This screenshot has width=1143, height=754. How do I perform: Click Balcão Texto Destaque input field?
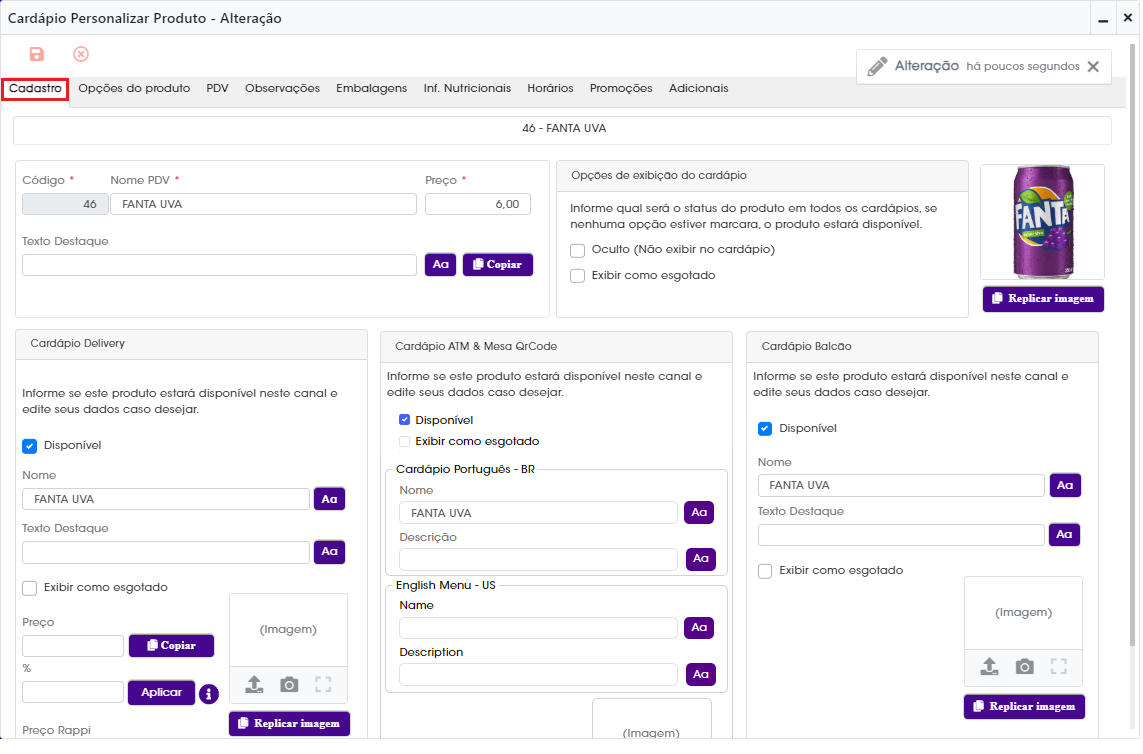[901, 535]
